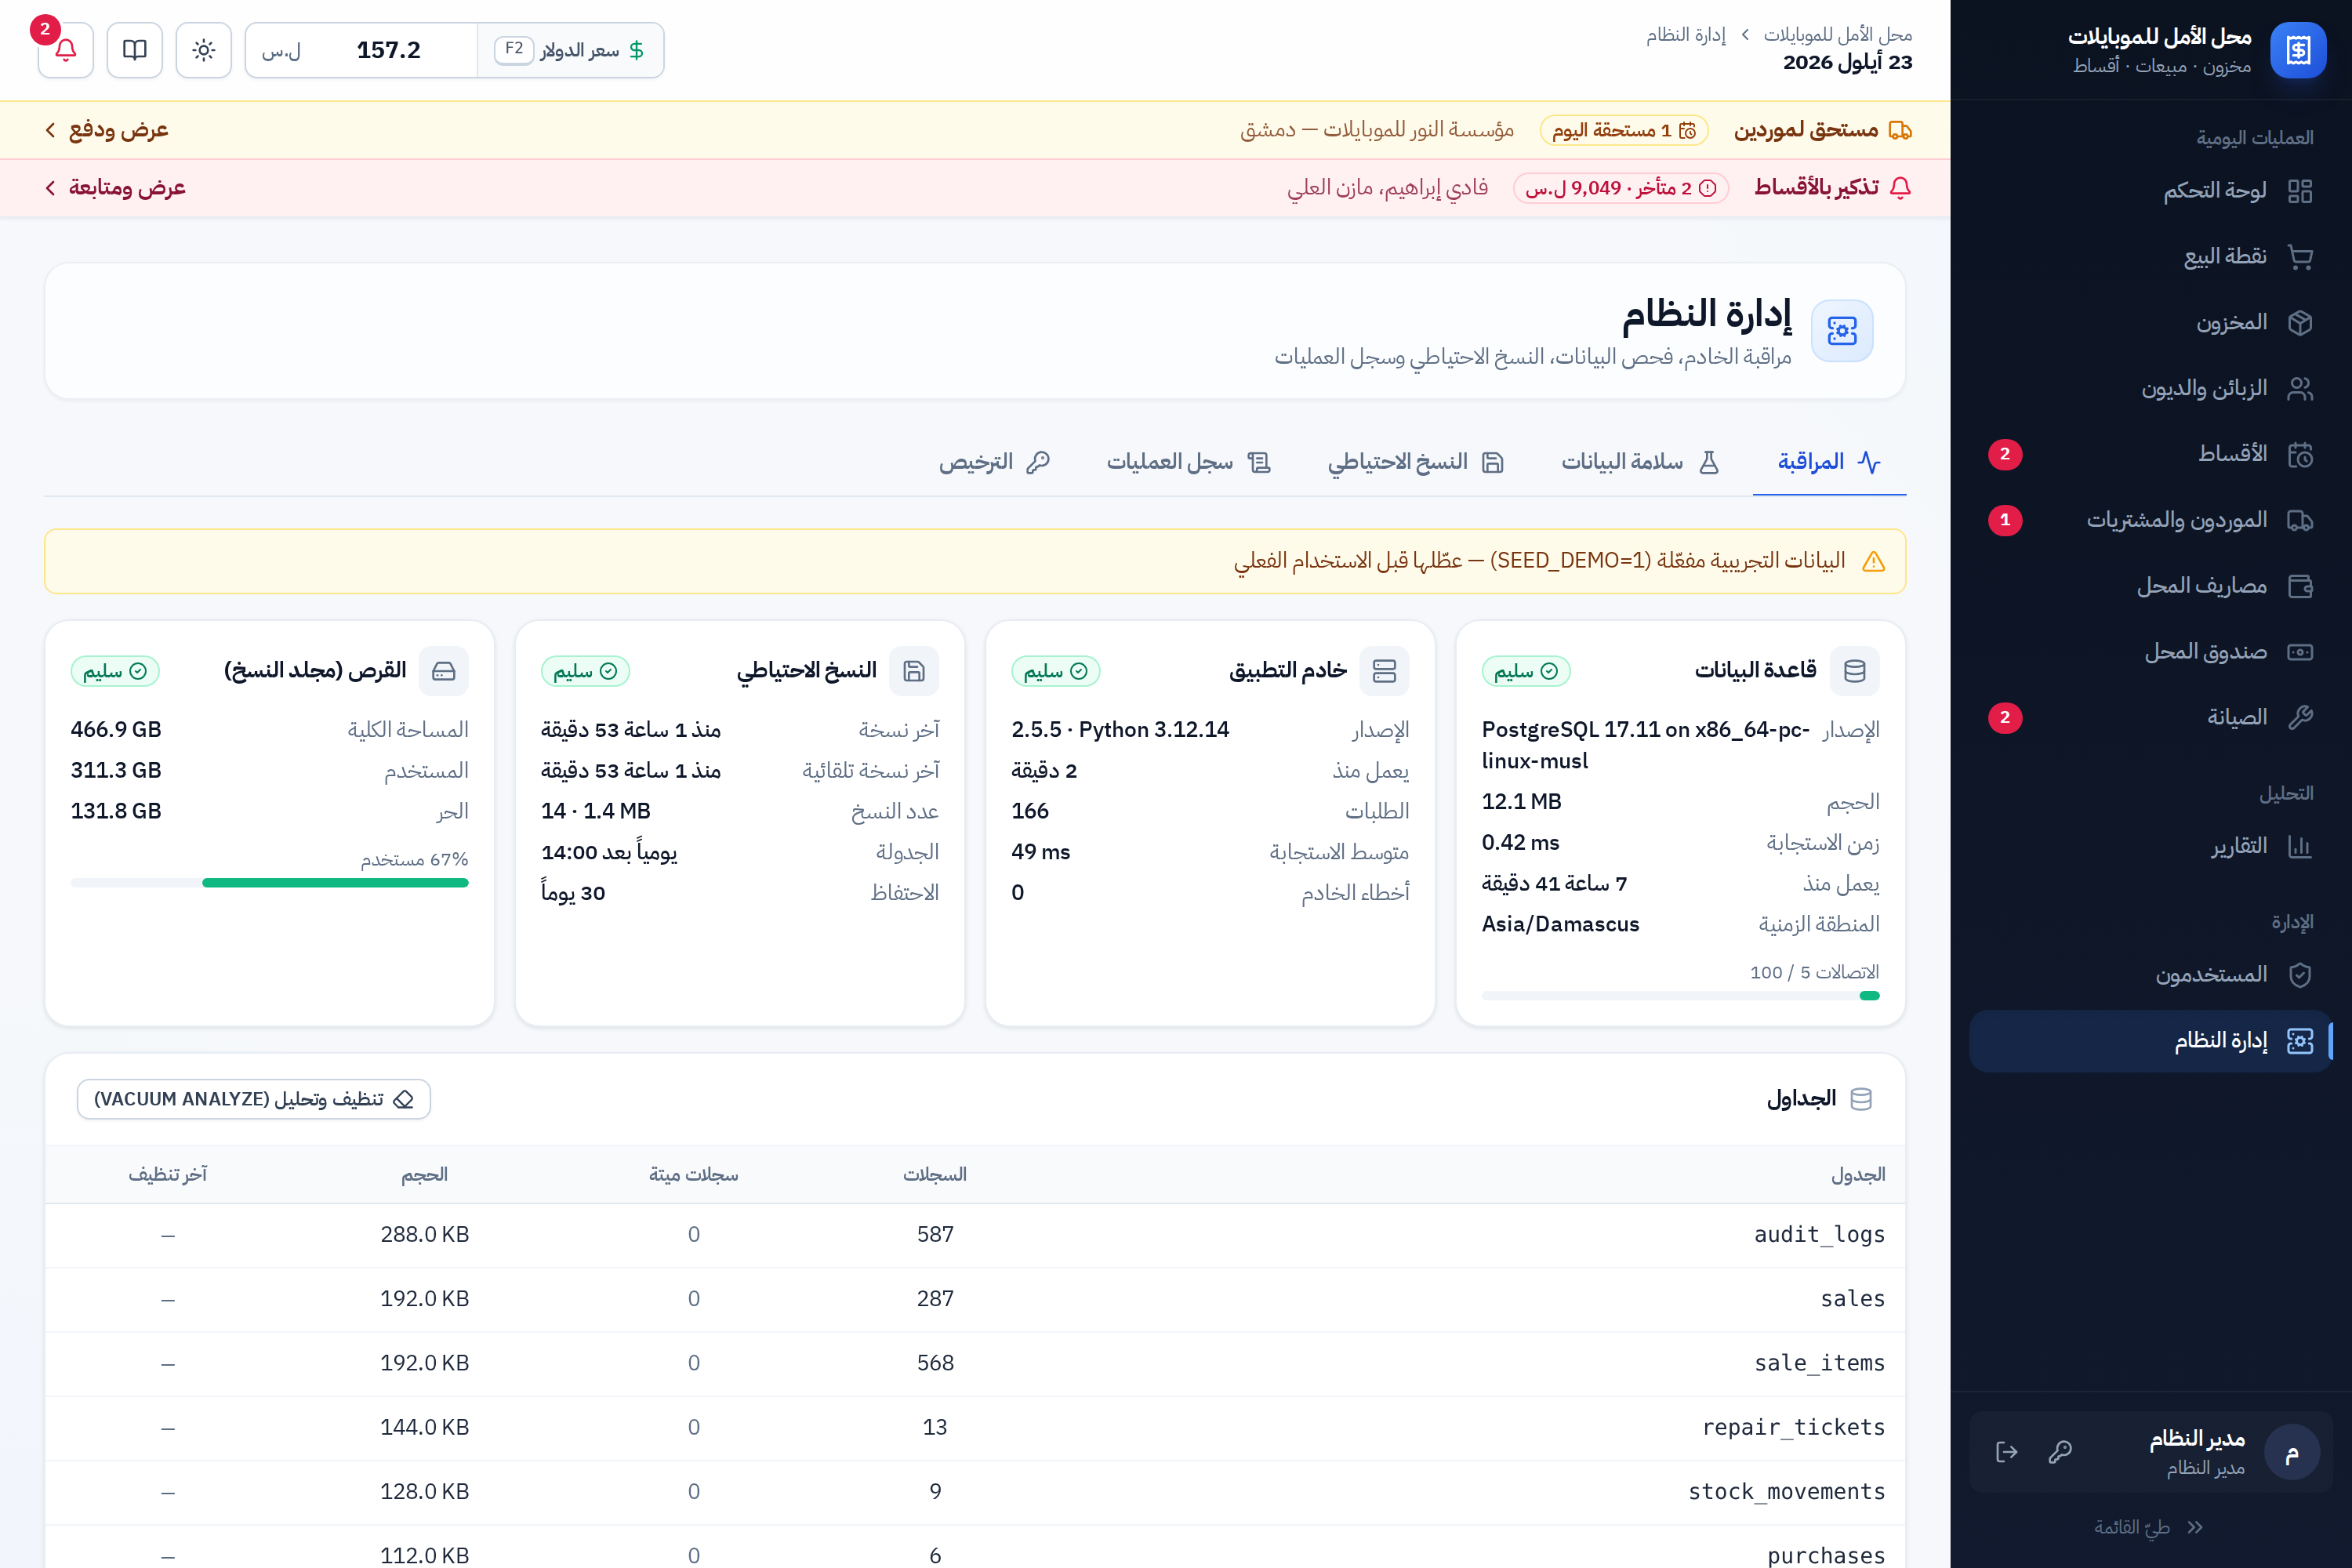The width and height of the screenshot is (2352, 1568).
Task: Click the server icon in خادم التطبيق card
Action: [1384, 670]
